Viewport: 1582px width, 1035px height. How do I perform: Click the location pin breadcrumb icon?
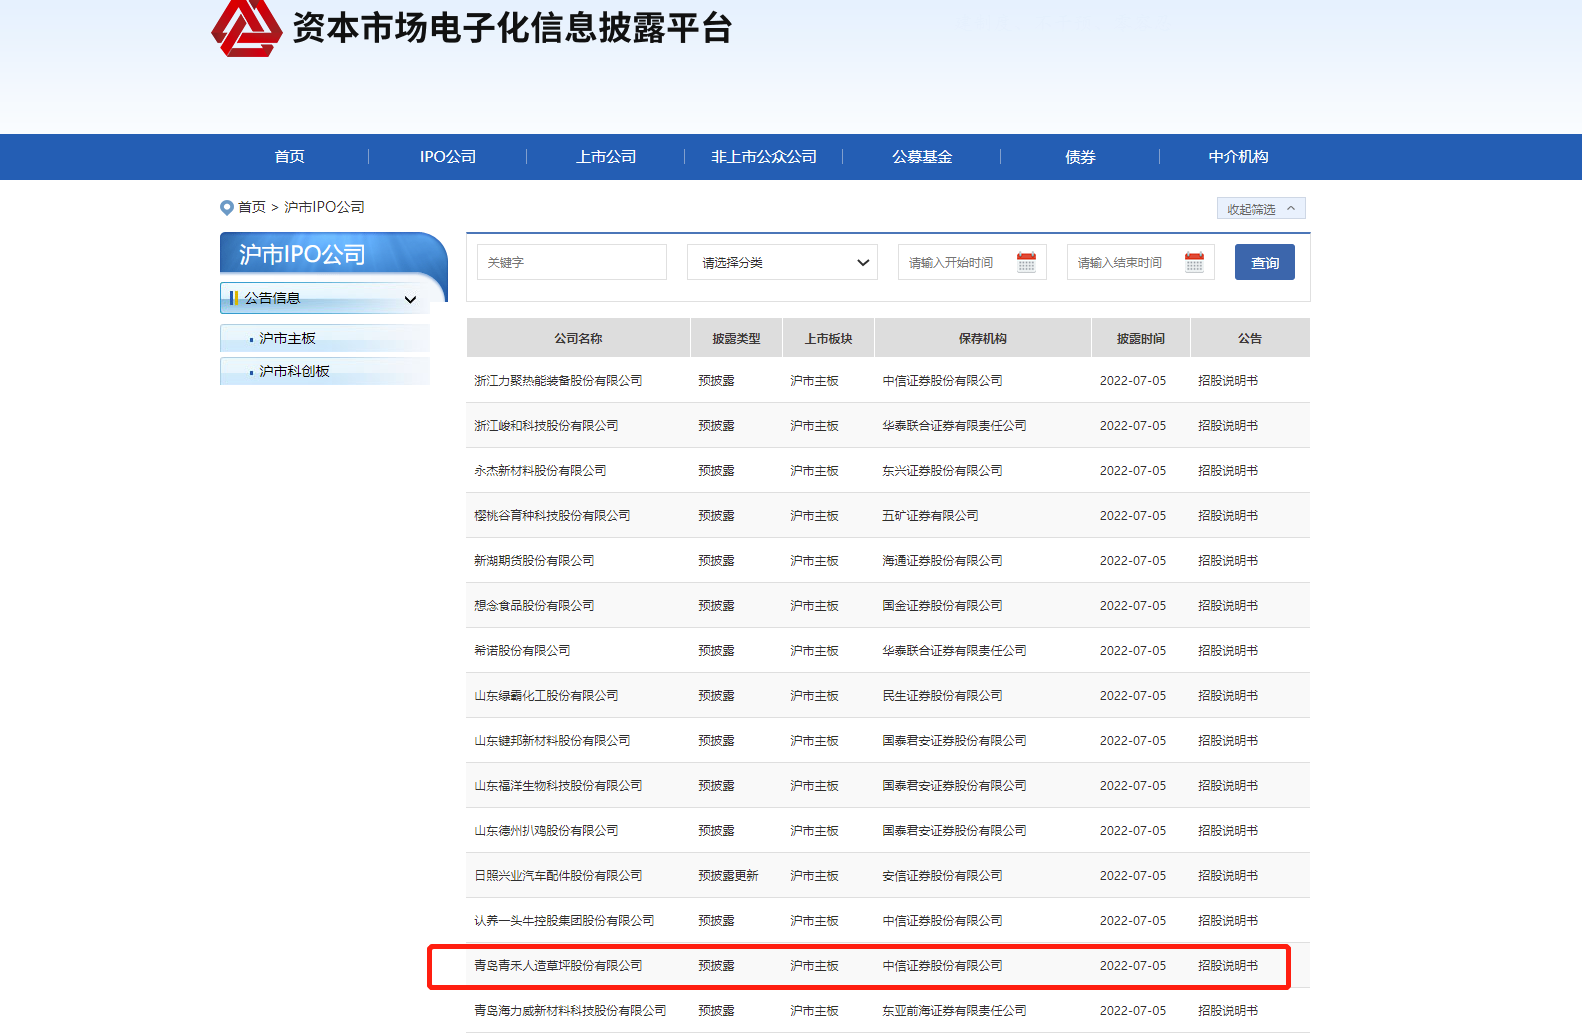(x=227, y=208)
